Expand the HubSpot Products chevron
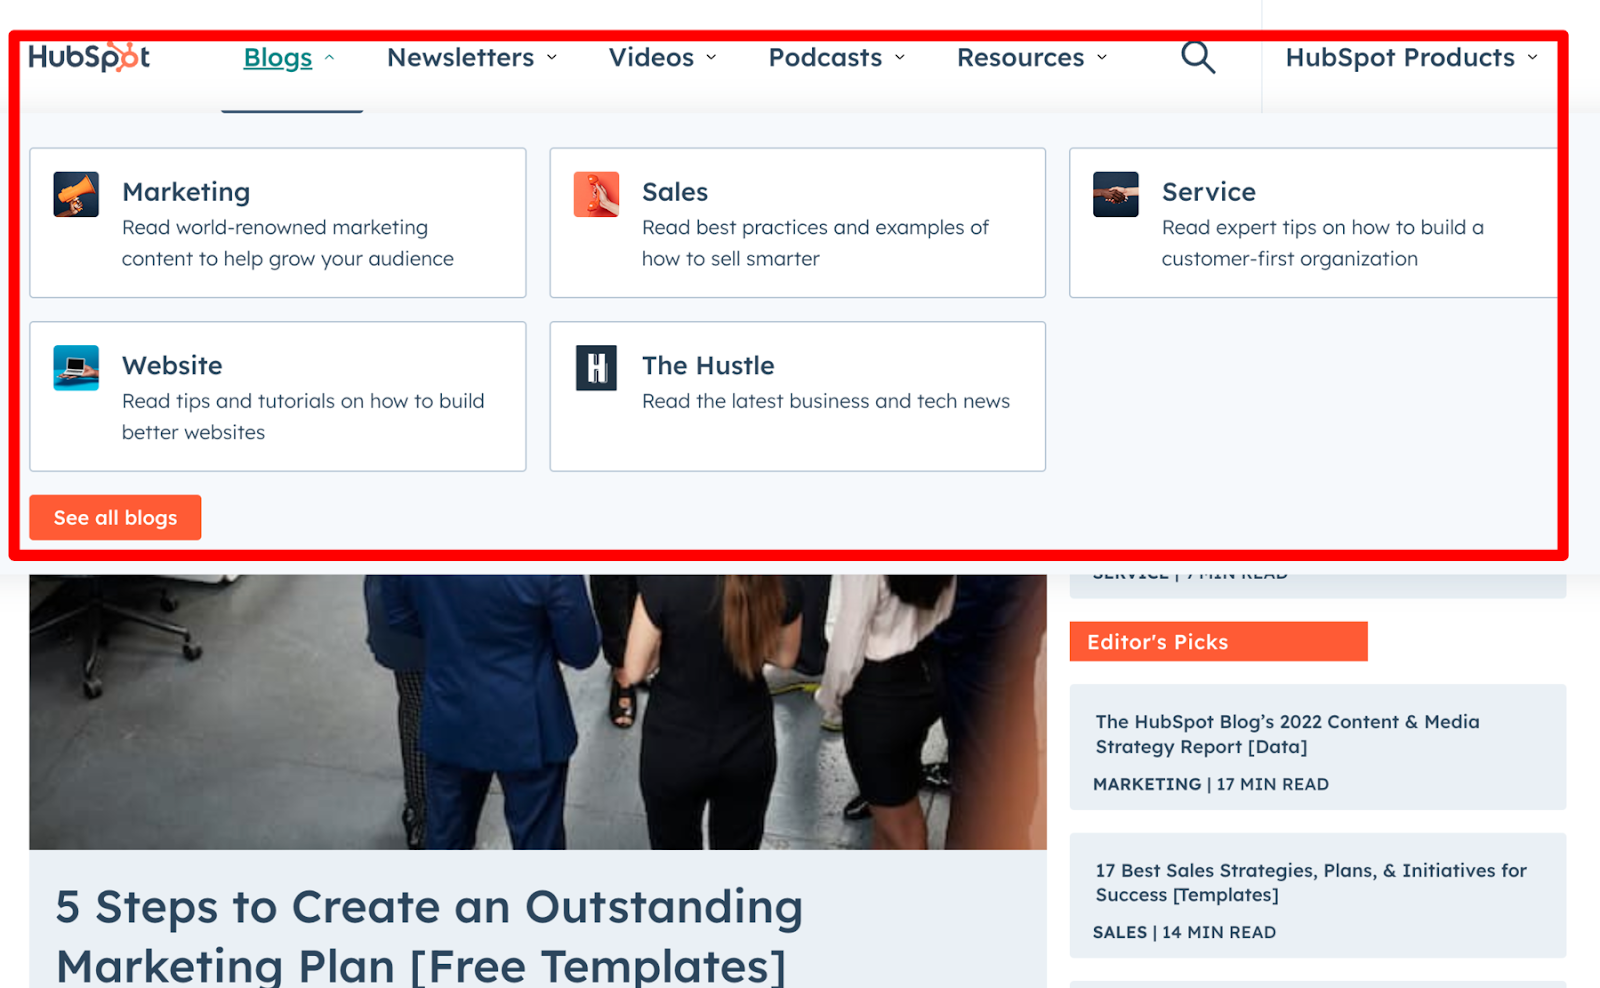1600x988 pixels. [1532, 58]
